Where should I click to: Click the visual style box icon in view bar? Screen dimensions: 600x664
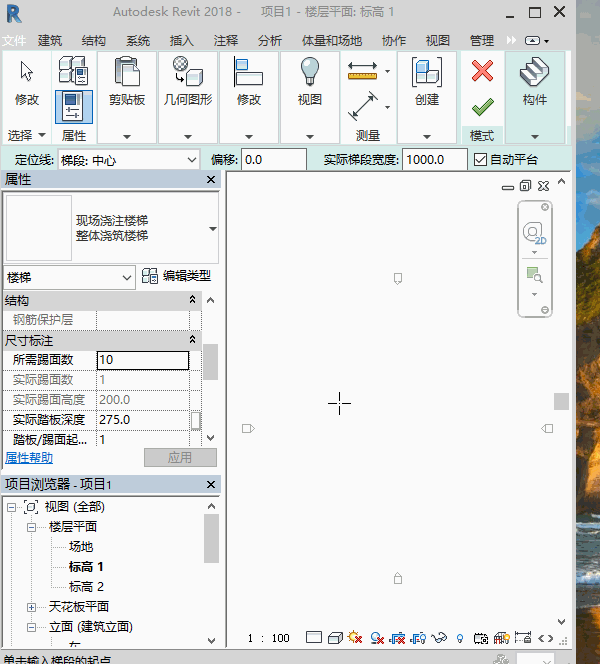pyautogui.click(x=335, y=638)
